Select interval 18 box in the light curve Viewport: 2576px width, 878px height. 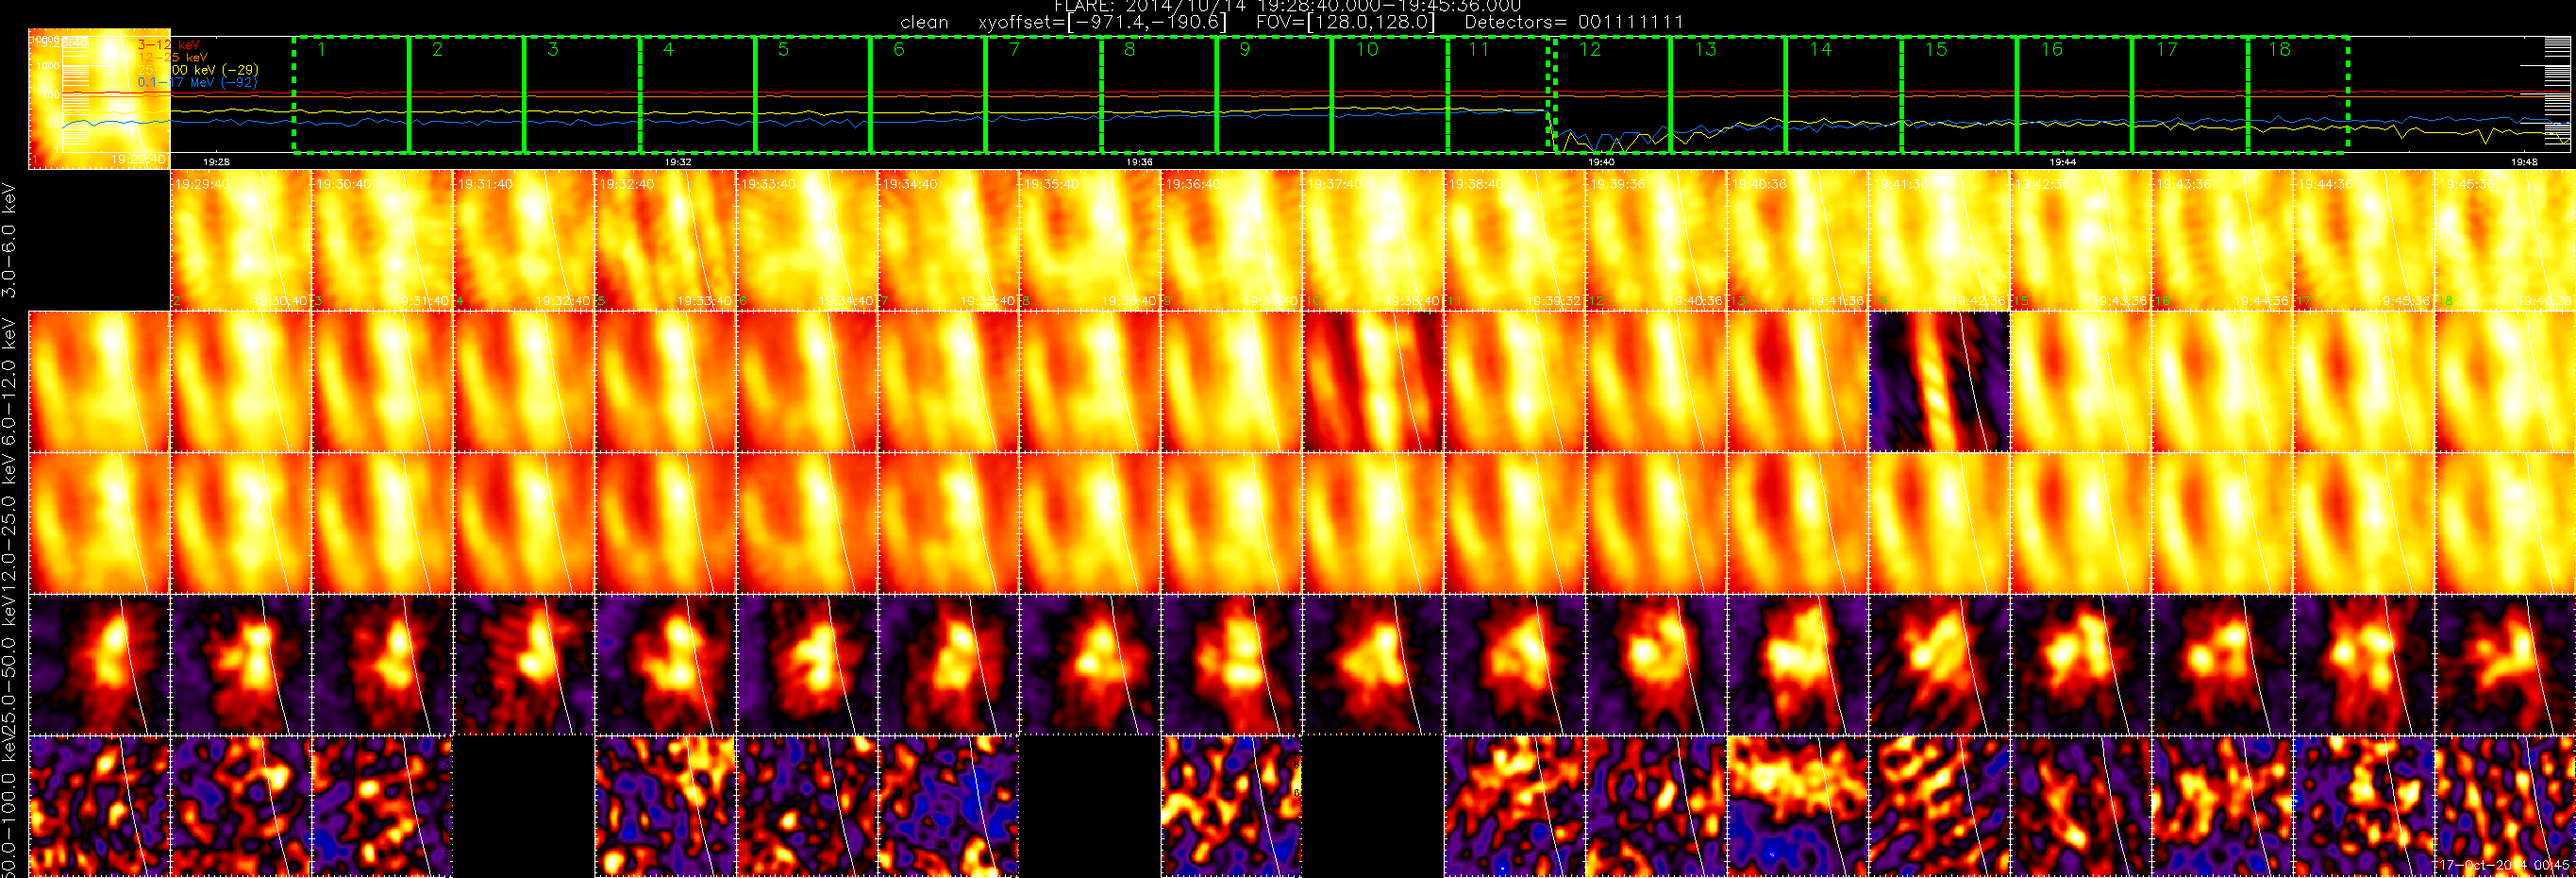(x=2298, y=95)
